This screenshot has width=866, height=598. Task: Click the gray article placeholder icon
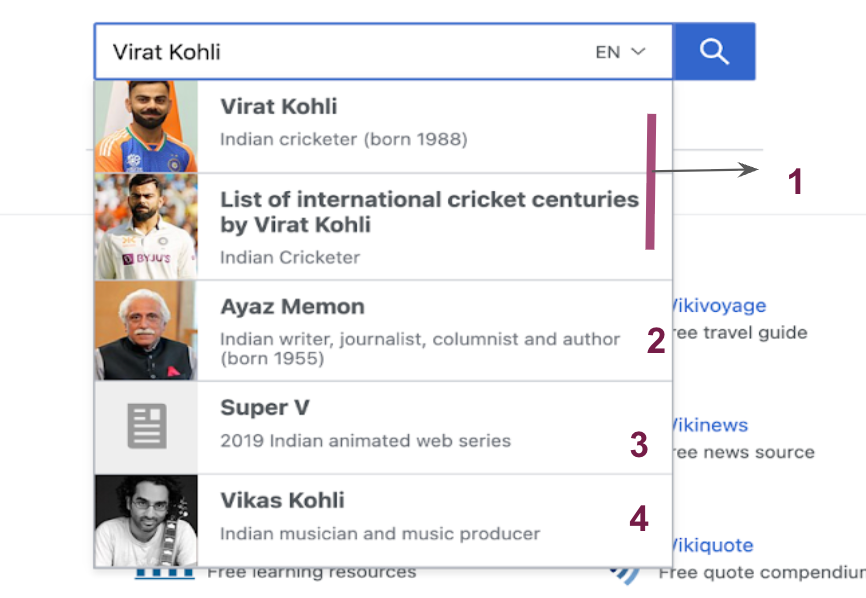[147, 426]
